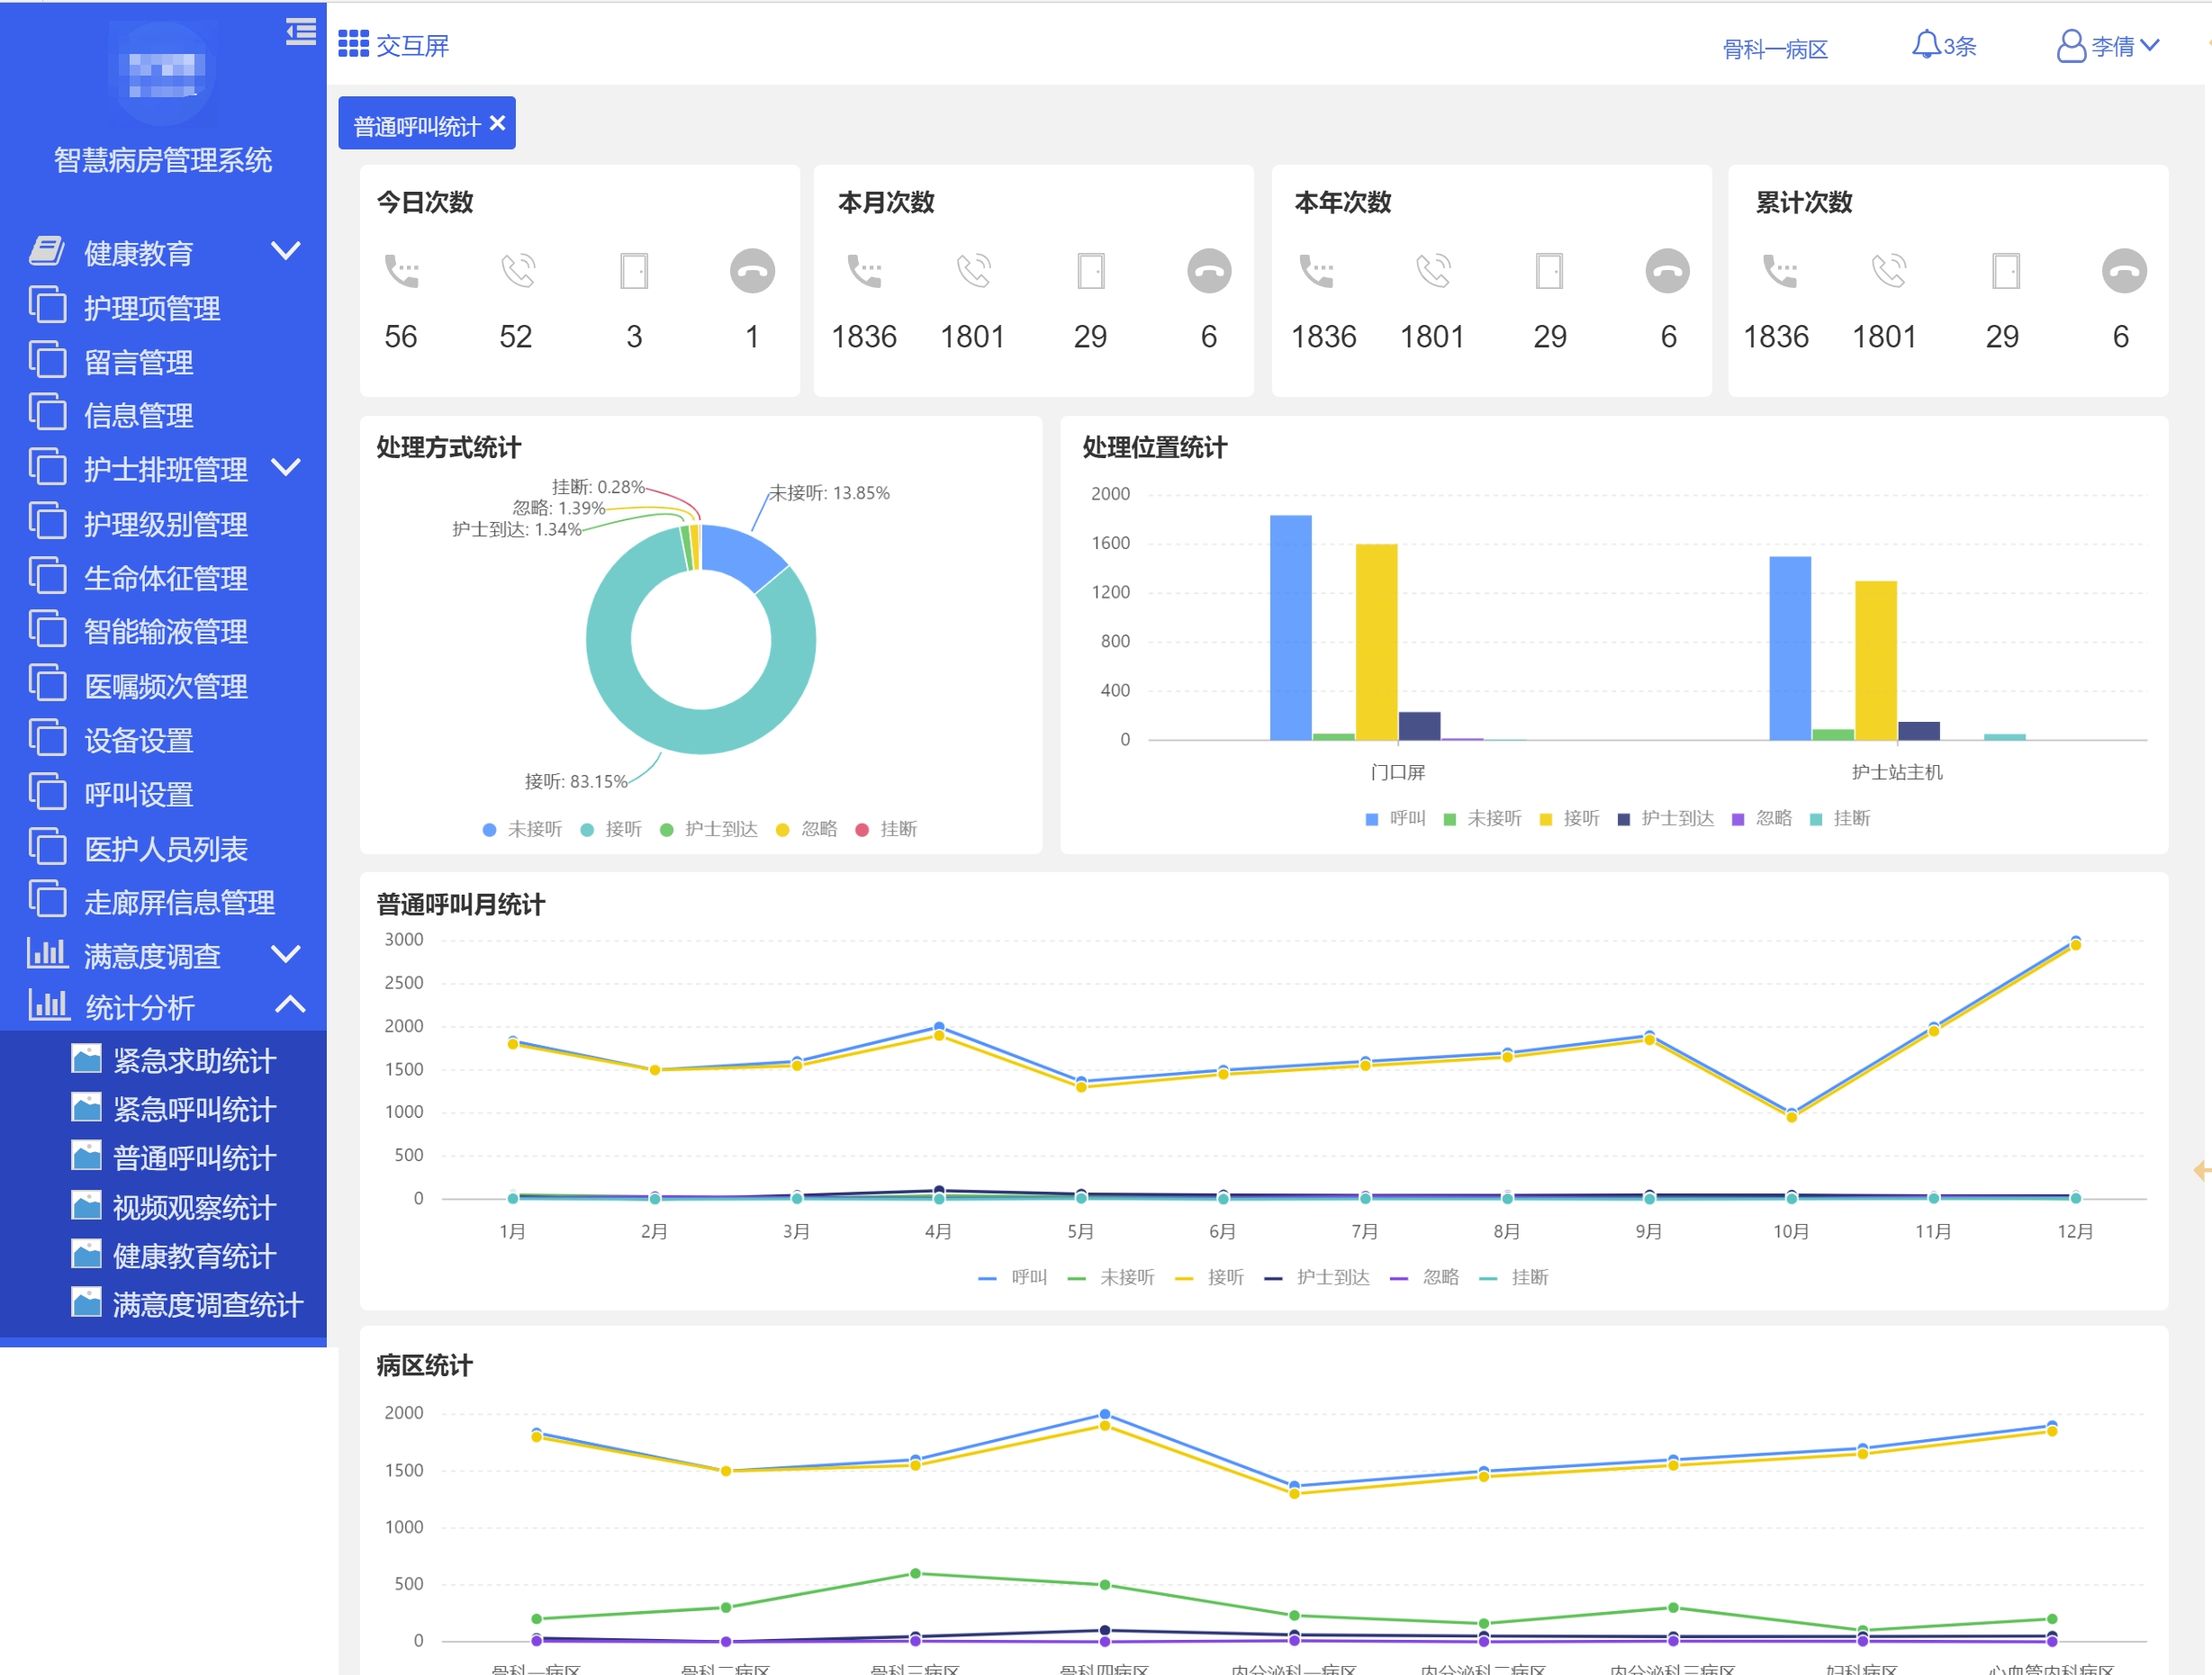
Task: Click the hang-up icon in 累计次数
Action: (x=2124, y=271)
